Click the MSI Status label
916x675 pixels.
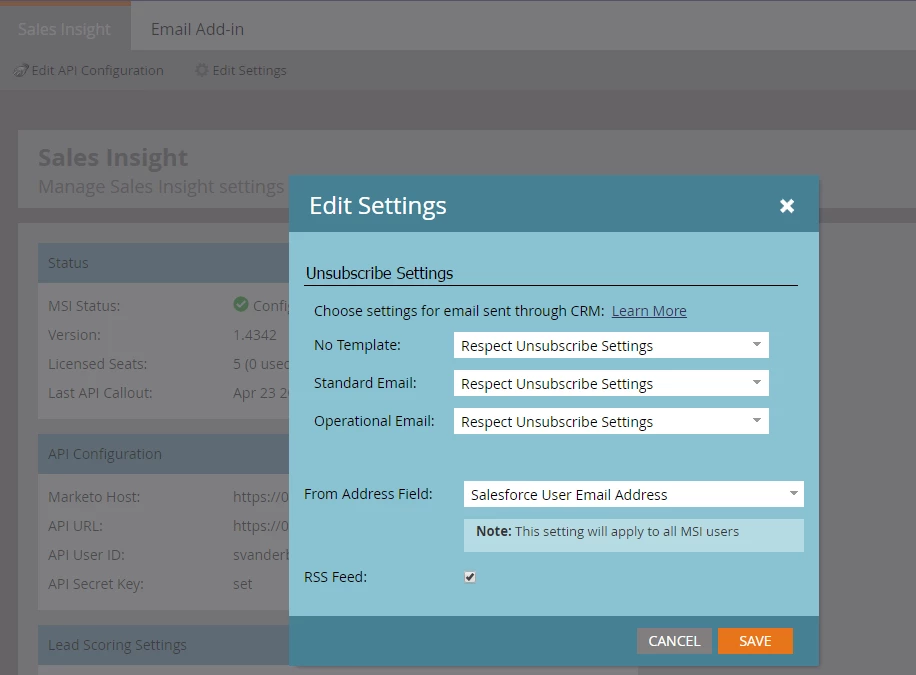tap(84, 306)
